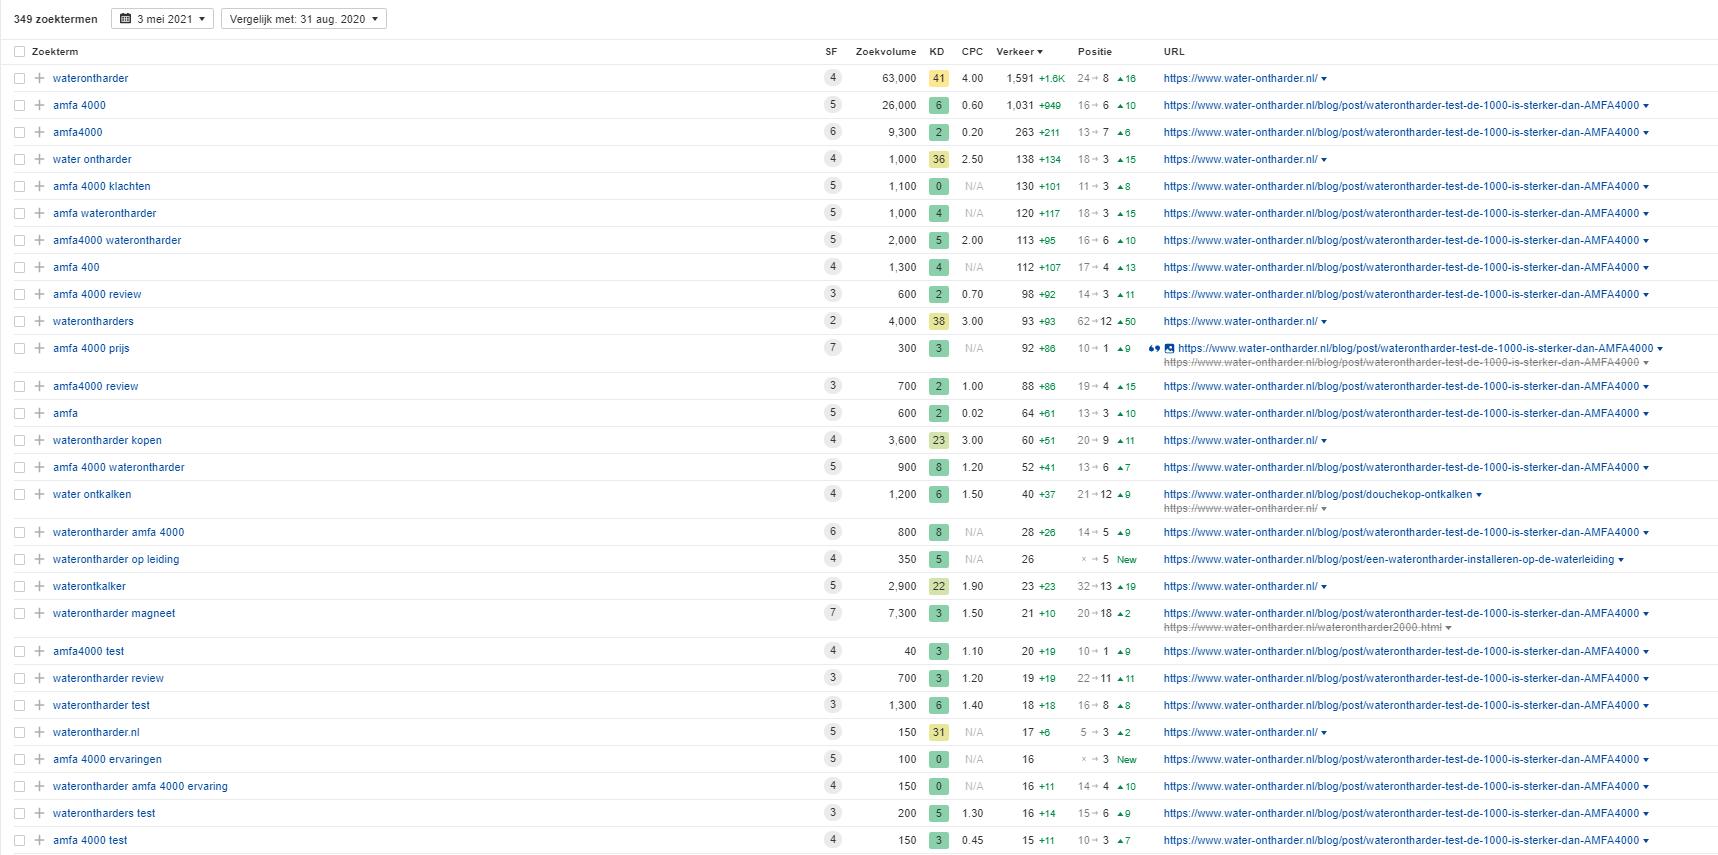Open URL dropdown arrow for 'waterontkalker'
This screenshot has height=855, width=1718.
point(1324,587)
